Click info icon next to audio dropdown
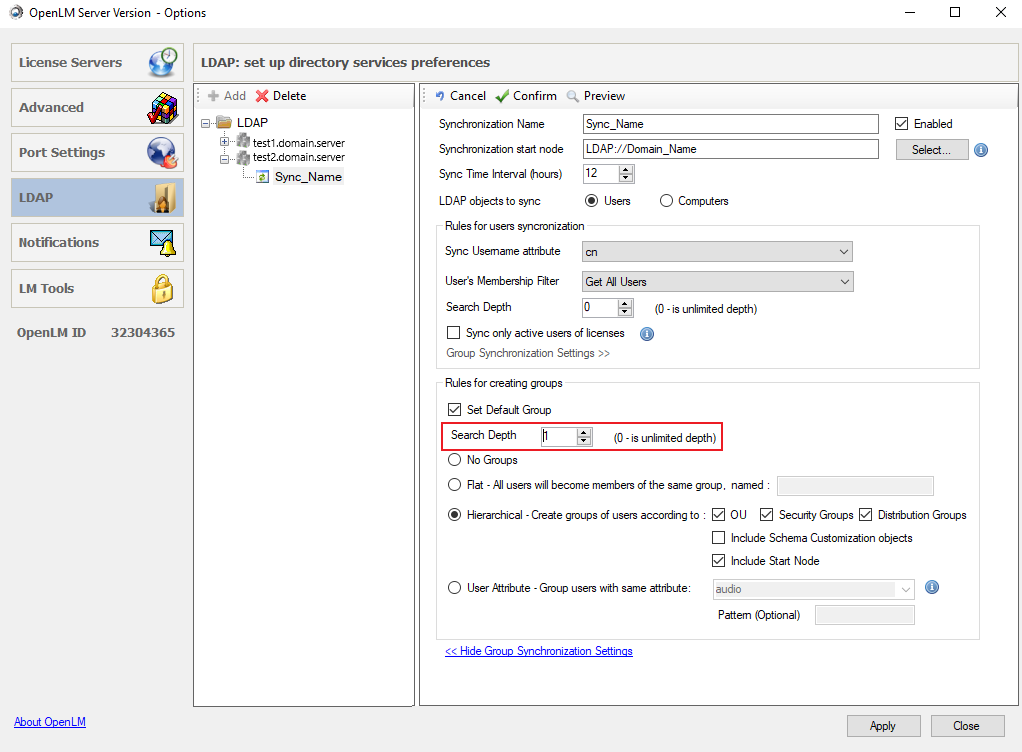 [x=932, y=588]
